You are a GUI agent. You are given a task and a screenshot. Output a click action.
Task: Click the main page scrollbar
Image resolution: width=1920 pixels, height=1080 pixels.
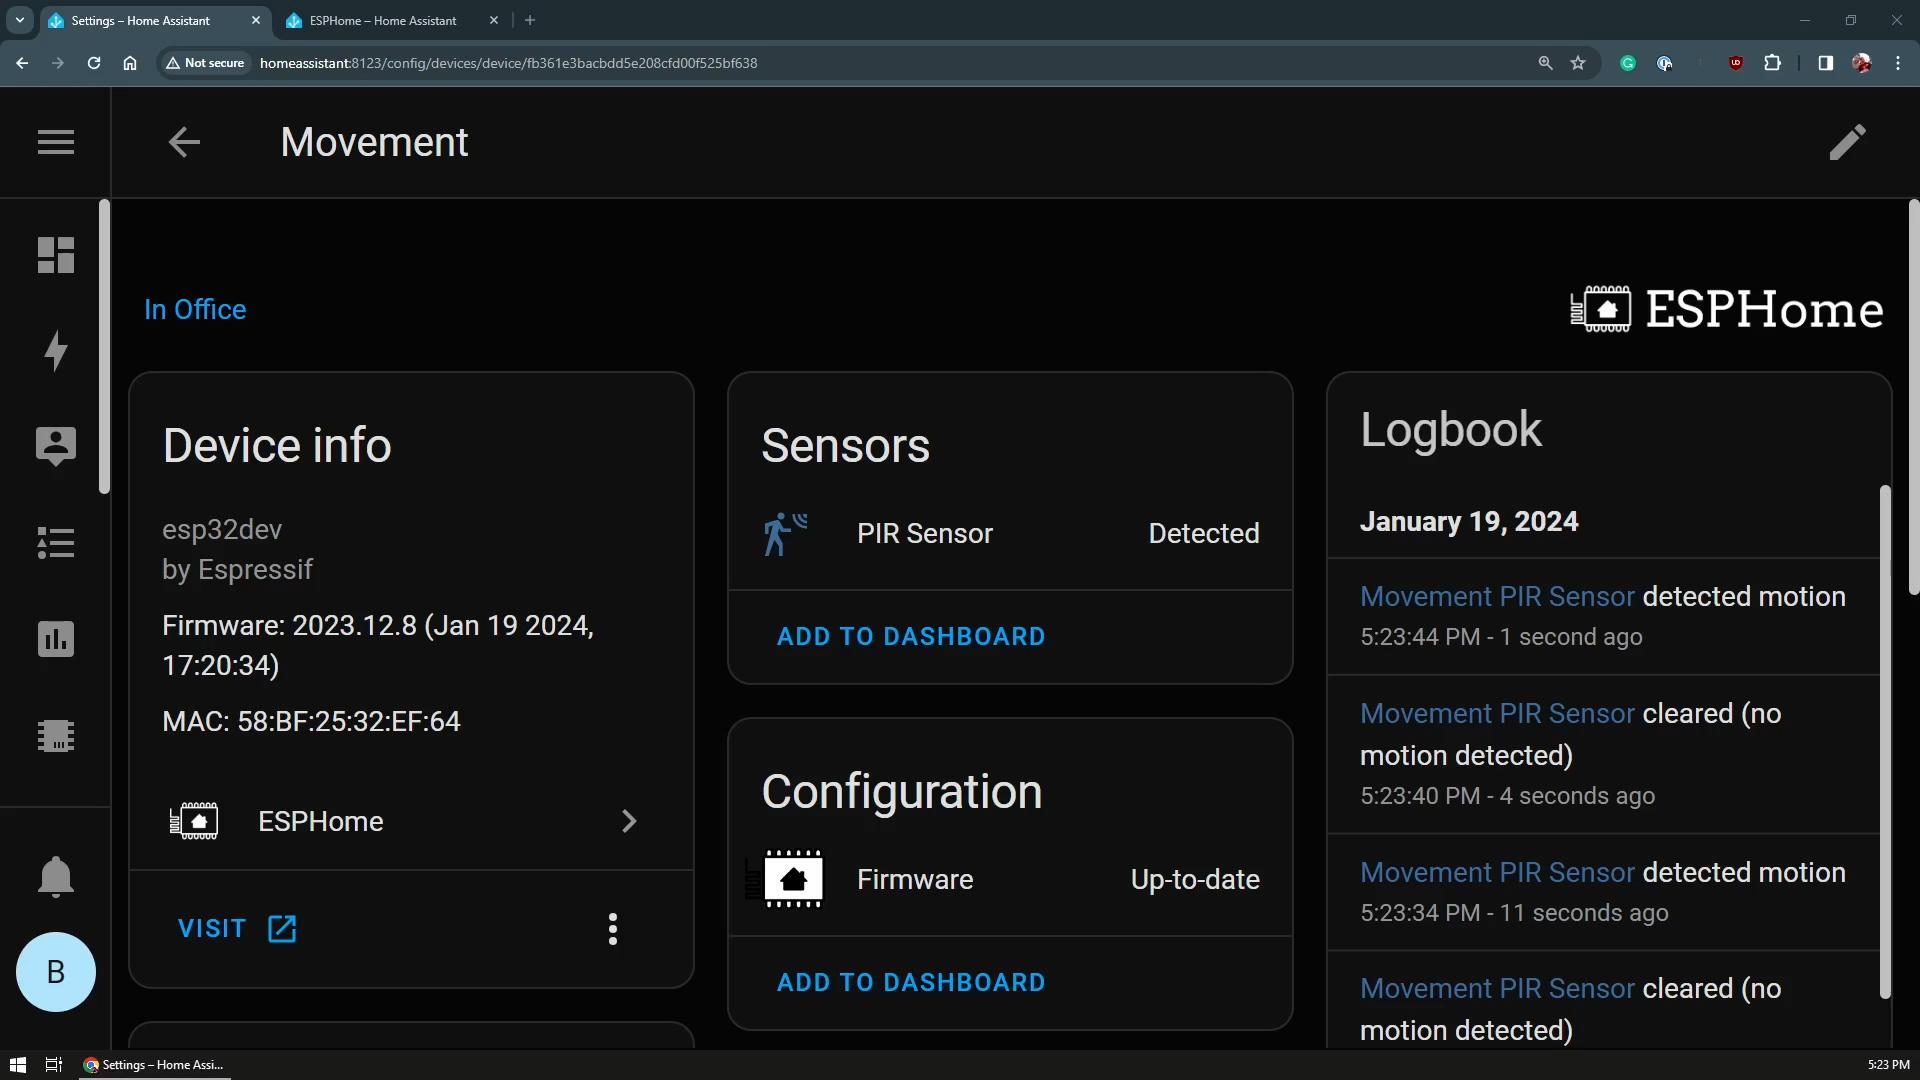pyautogui.click(x=1914, y=398)
